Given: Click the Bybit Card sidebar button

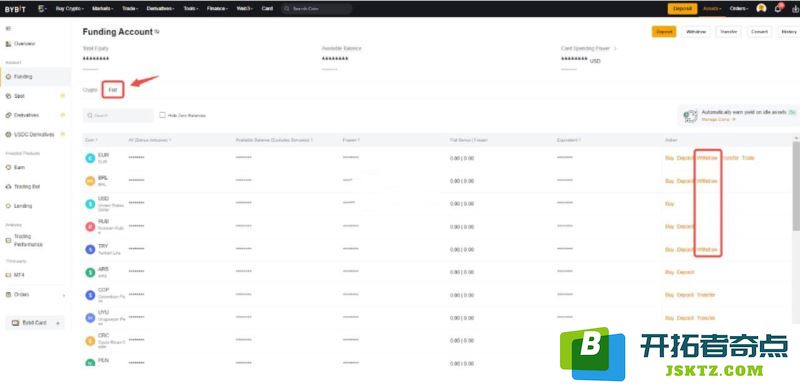Looking at the screenshot, I should [x=35, y=323].
